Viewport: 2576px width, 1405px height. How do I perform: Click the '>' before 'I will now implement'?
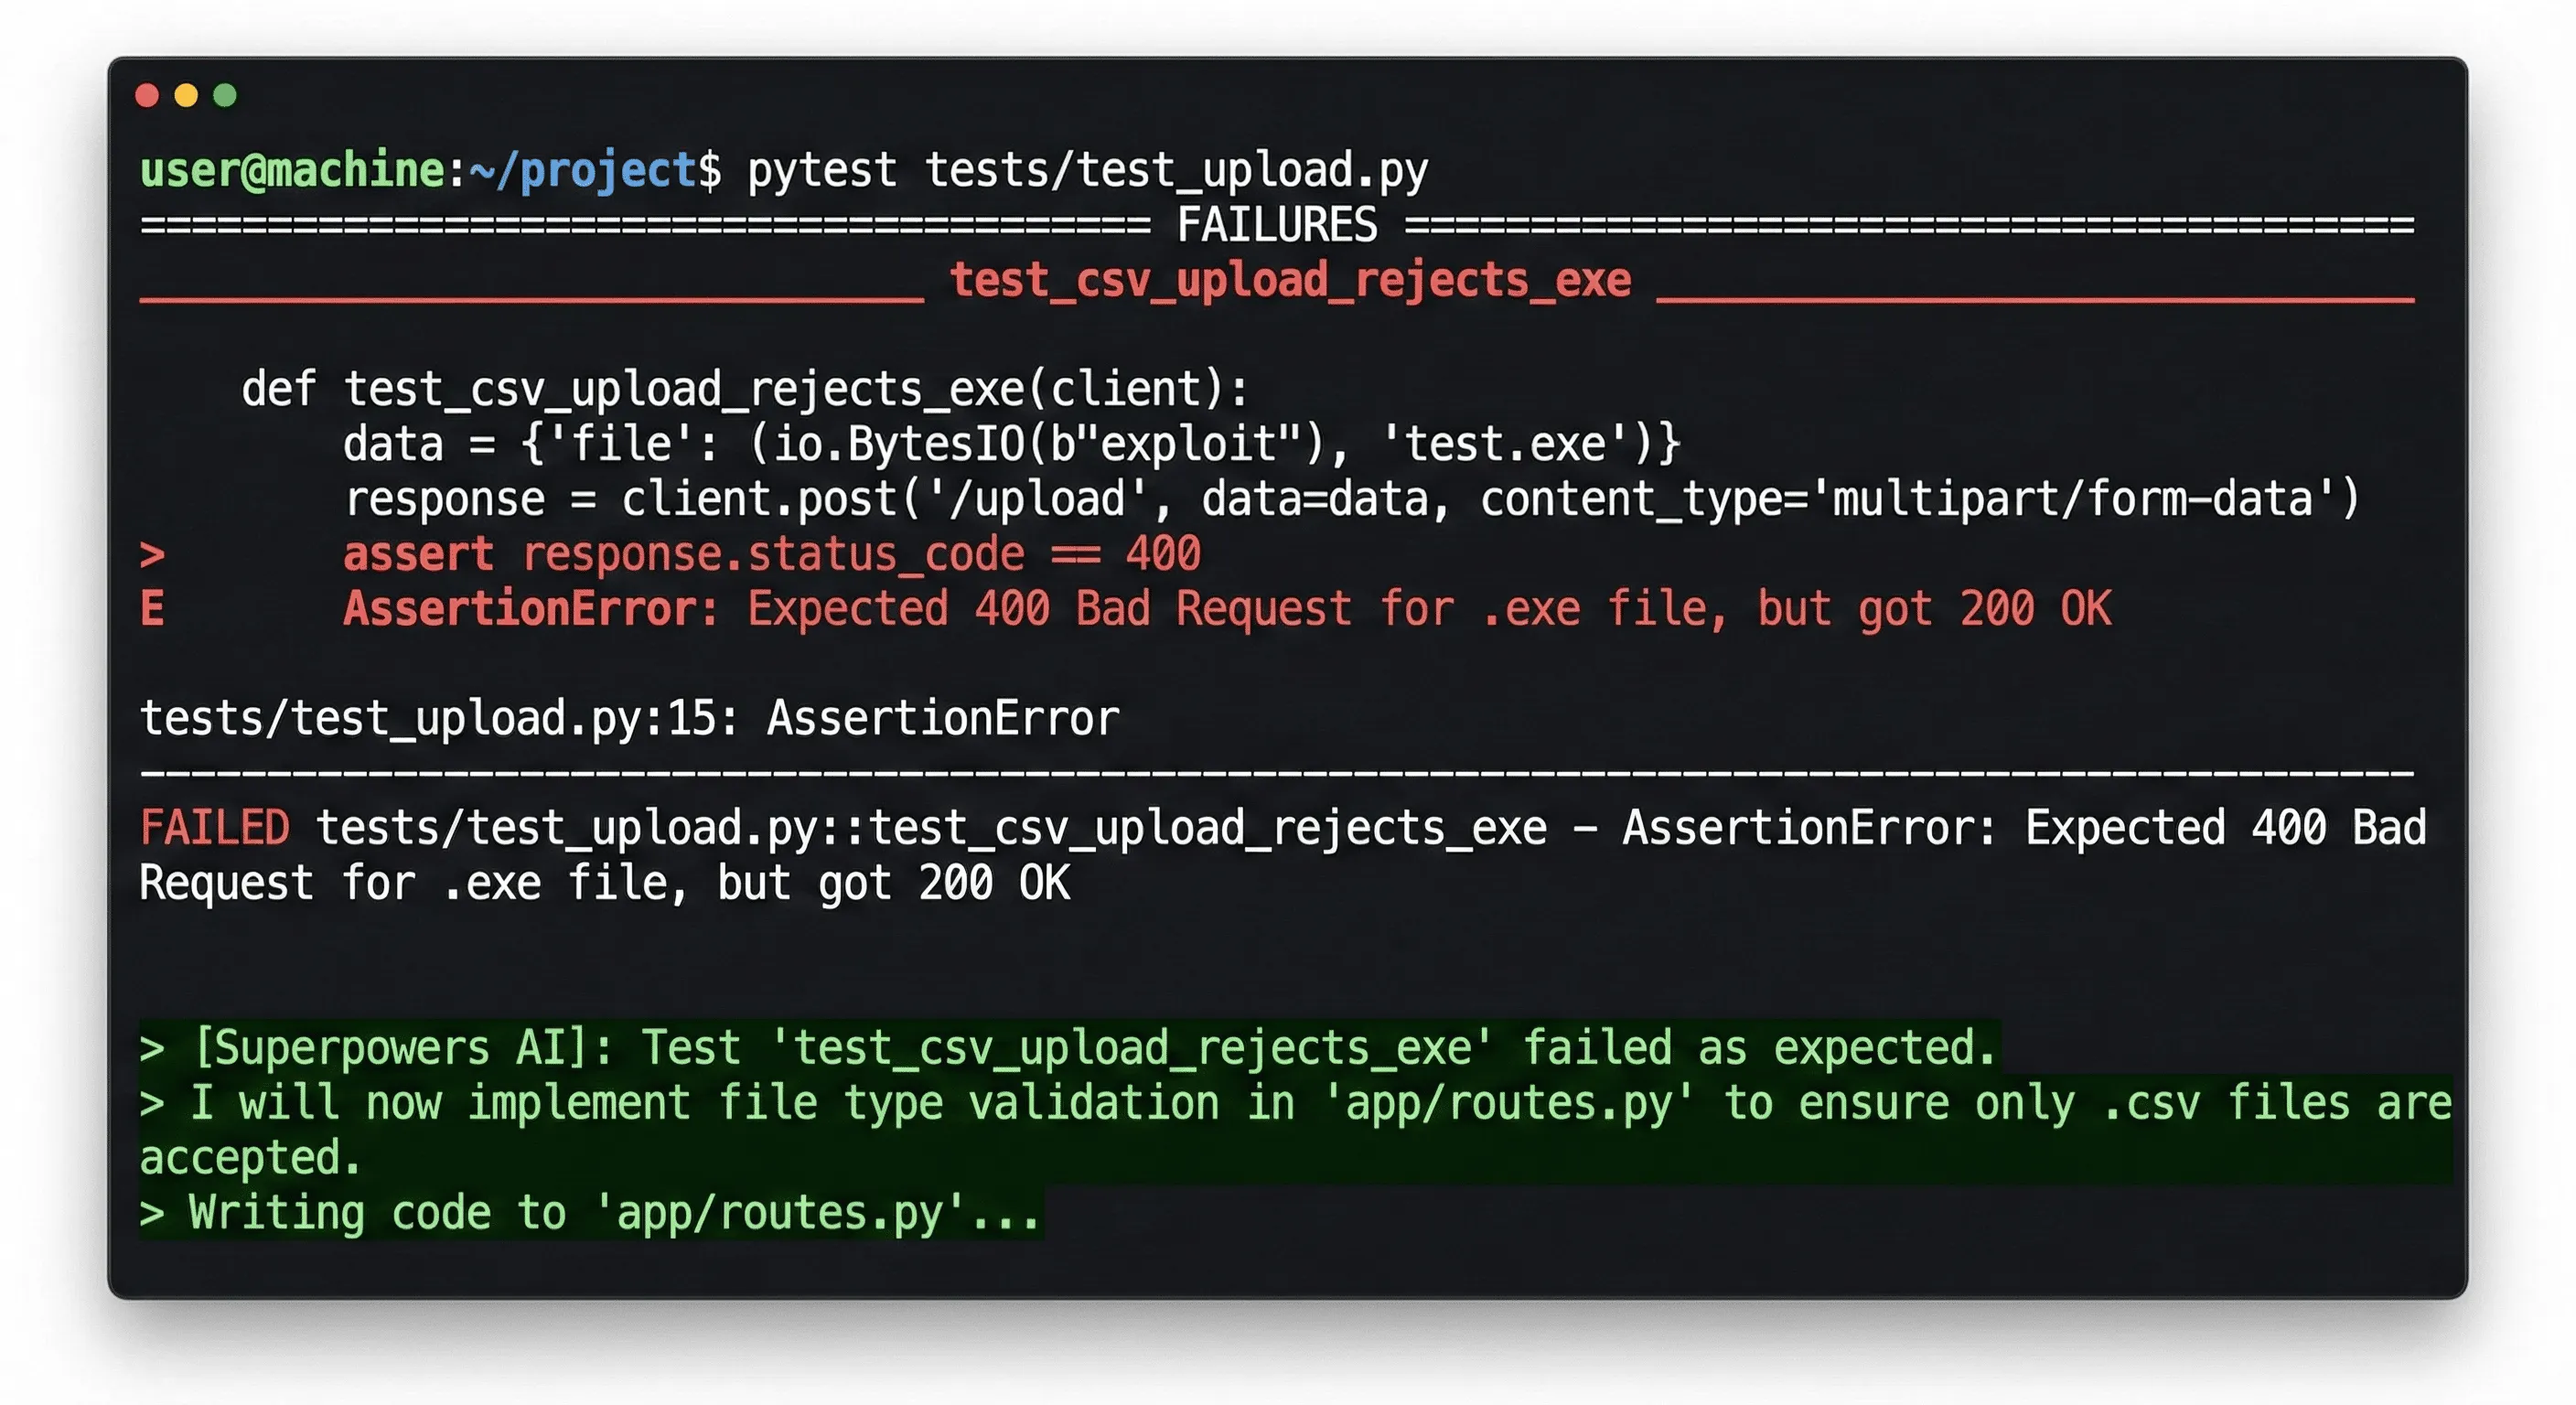[152, 1103]
